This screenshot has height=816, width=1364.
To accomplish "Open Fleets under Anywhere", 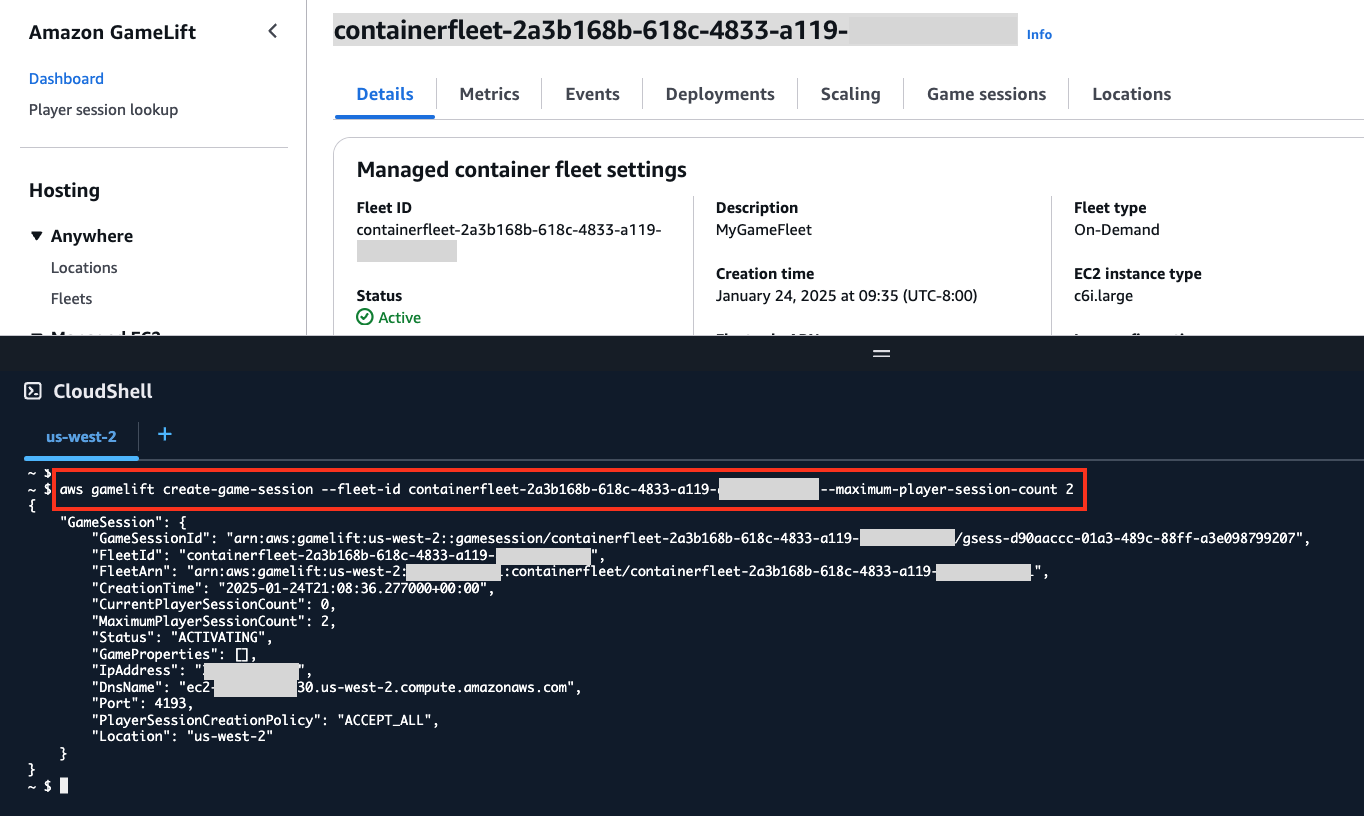I will pyautogui.click(x=71, y=298).
